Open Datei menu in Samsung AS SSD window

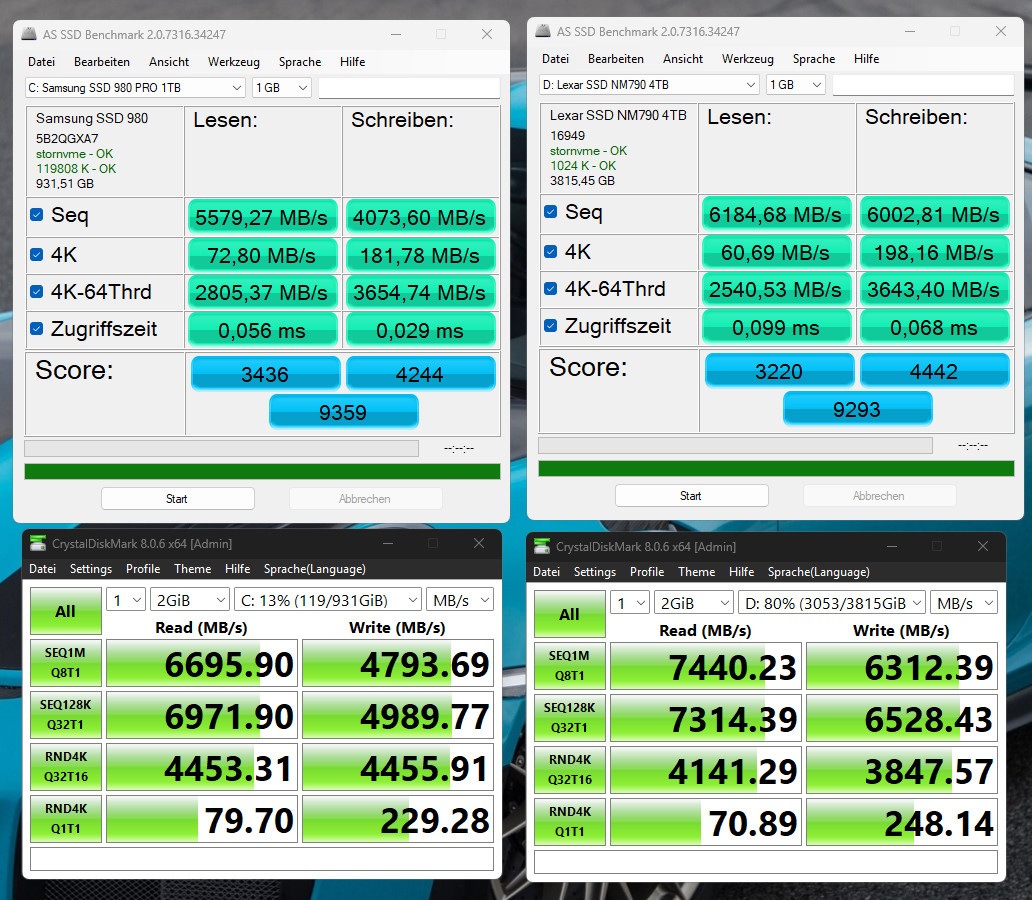tap(41, 62)
